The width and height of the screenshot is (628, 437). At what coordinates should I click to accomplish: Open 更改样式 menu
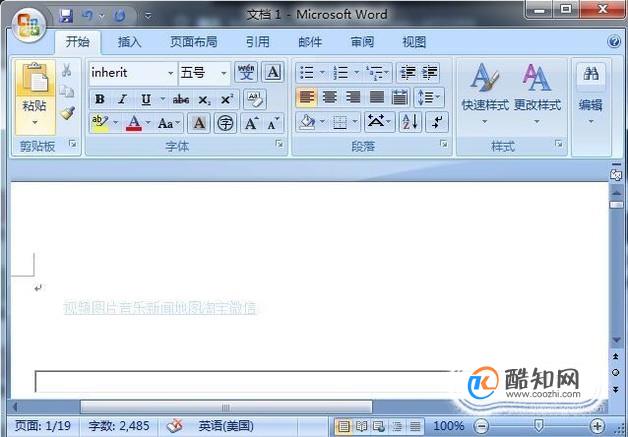click(537, 93)
